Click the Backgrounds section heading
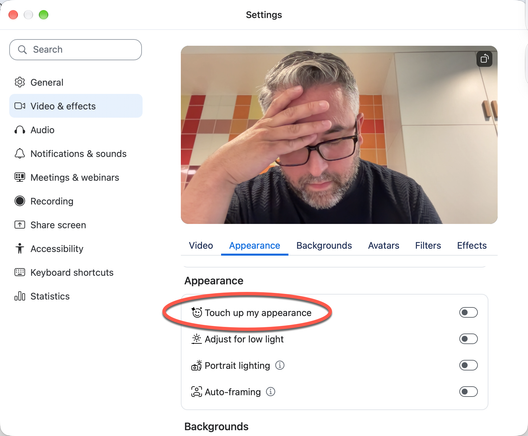528x436 pixels. [x=216, y=426]
